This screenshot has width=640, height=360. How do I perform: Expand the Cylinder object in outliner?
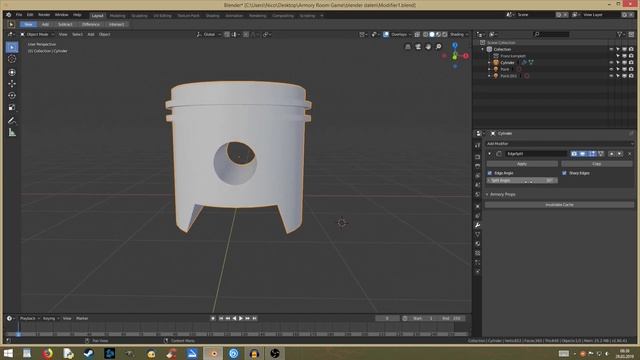[489, 62]
